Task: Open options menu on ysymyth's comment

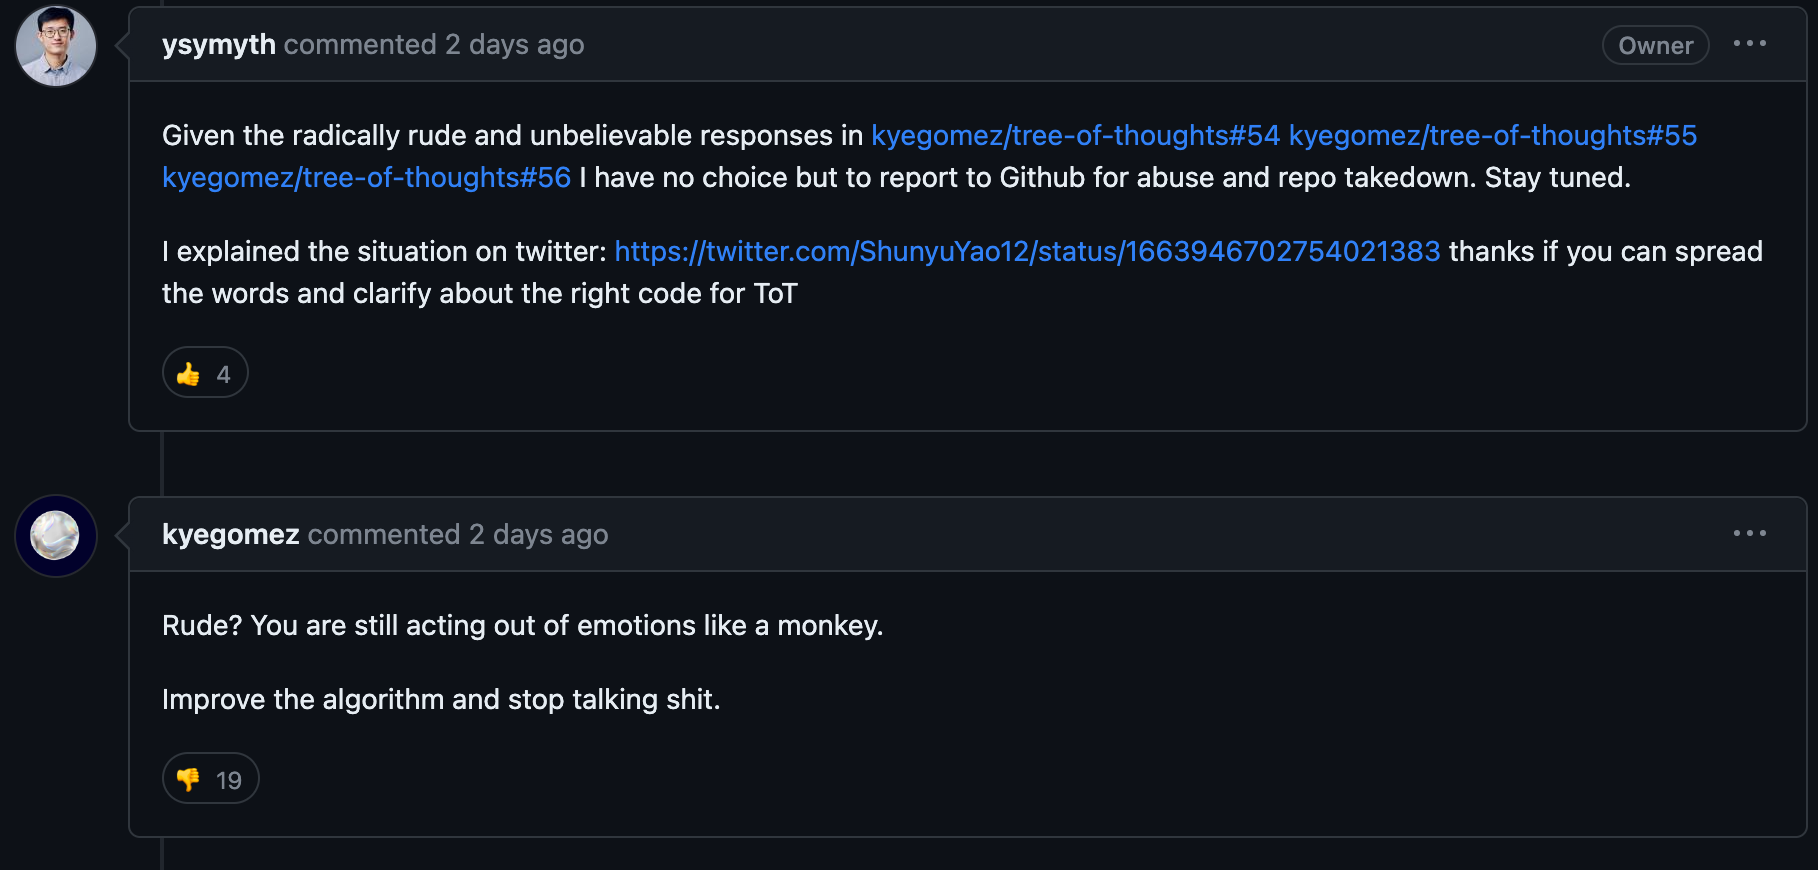Action: [1750, 44]
